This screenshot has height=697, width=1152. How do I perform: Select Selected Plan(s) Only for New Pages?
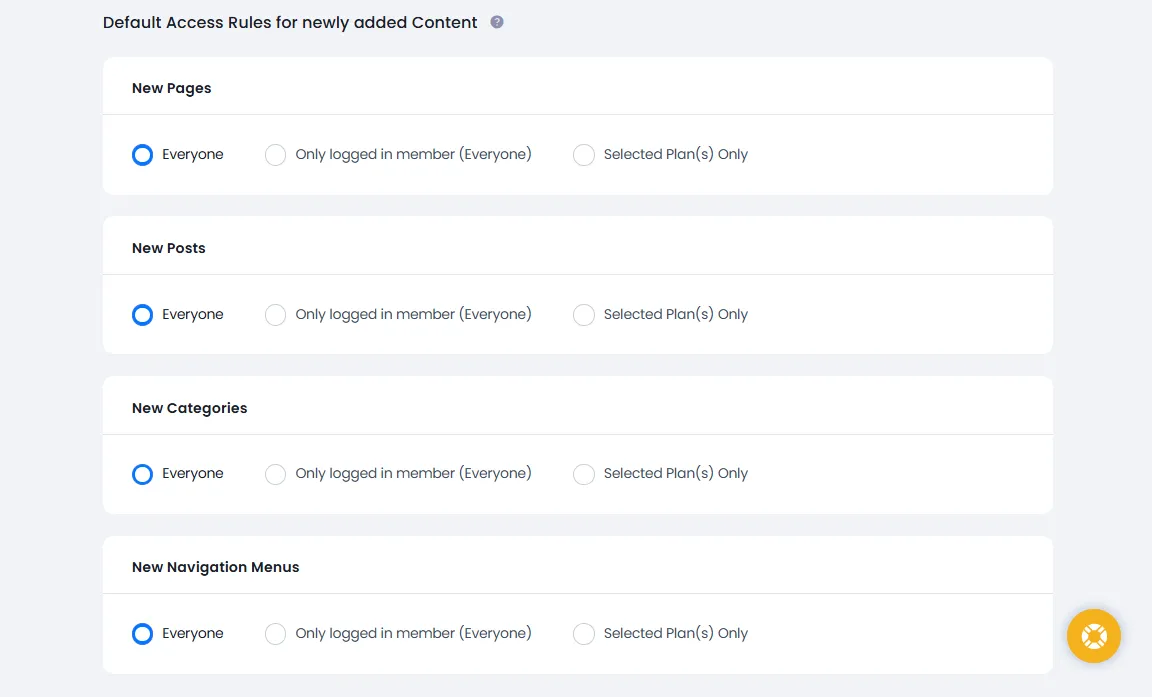click(x=584, y=155)
